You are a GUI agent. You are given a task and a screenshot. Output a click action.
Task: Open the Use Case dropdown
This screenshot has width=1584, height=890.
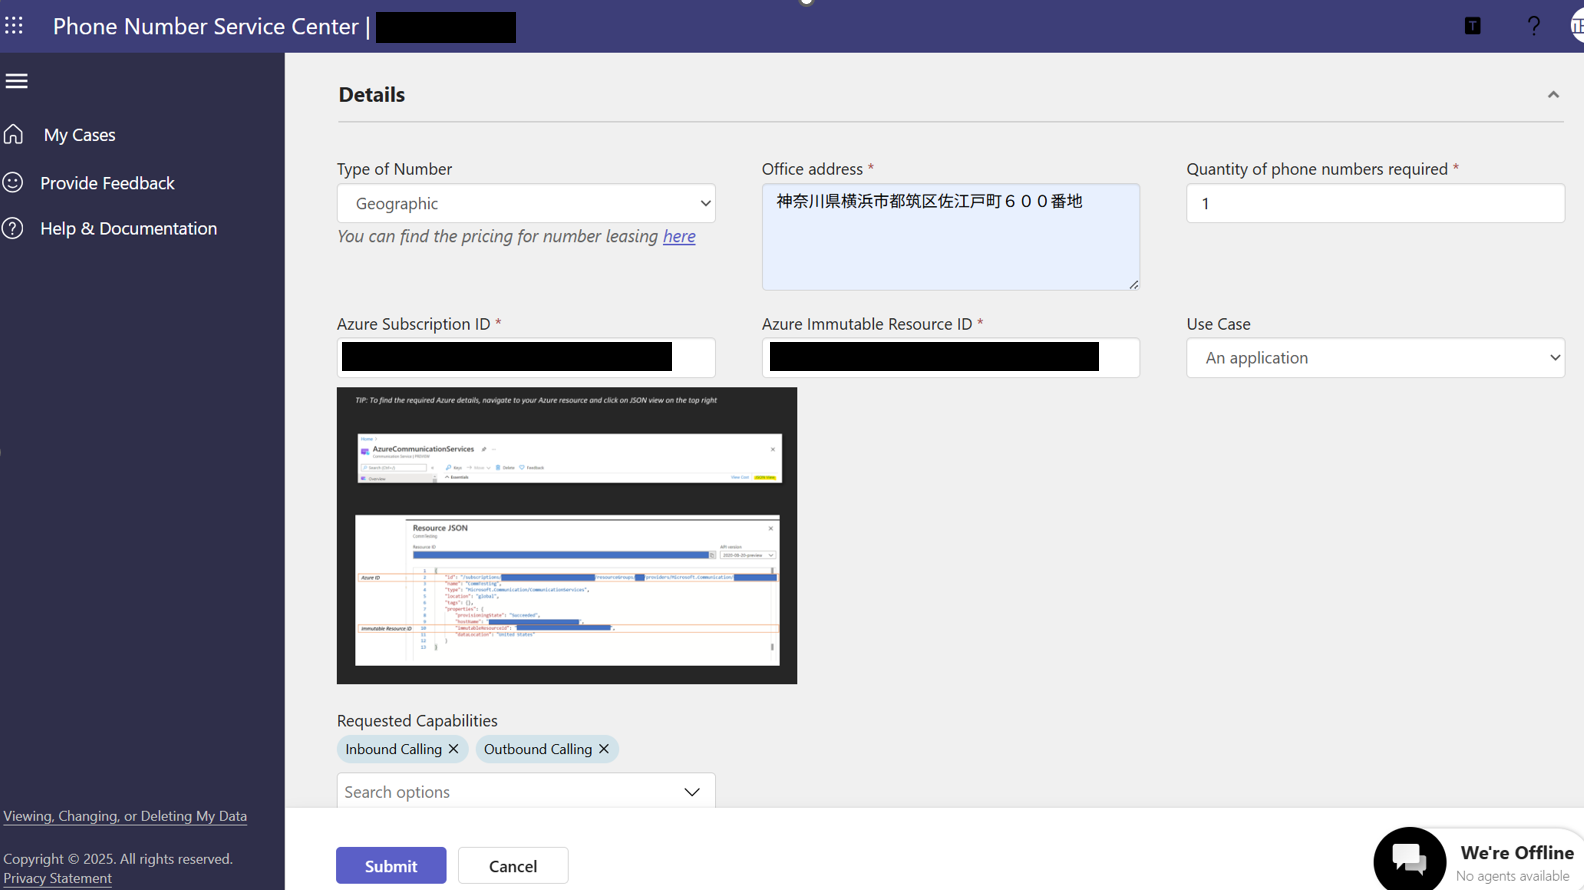coord(1375,358)
